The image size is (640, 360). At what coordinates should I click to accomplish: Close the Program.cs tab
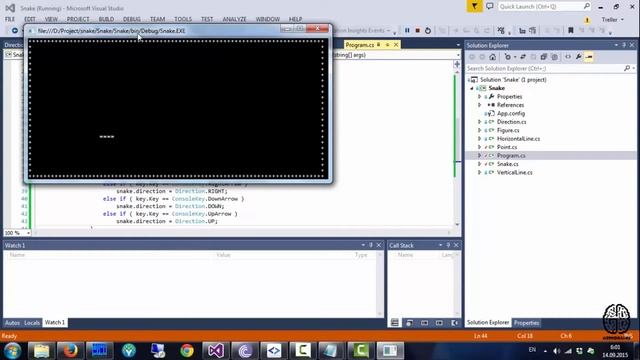[x=396, y=45]
